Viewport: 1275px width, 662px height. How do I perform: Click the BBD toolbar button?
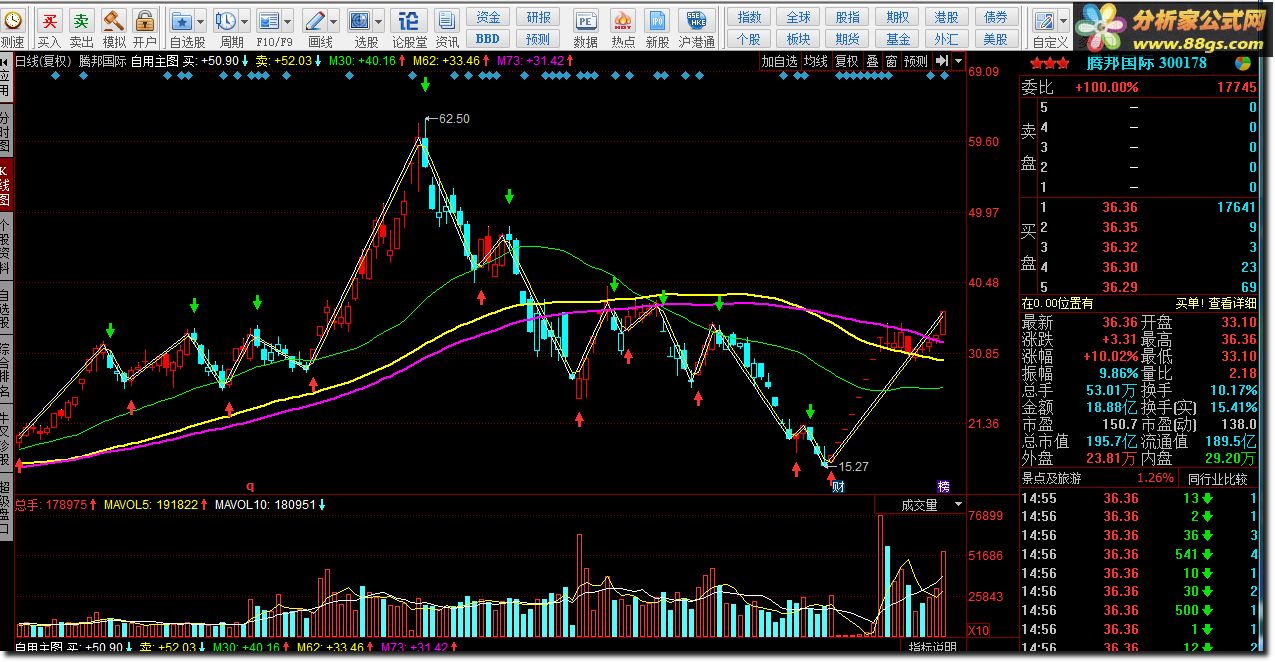pyautogui.click(x=488, y=39)
